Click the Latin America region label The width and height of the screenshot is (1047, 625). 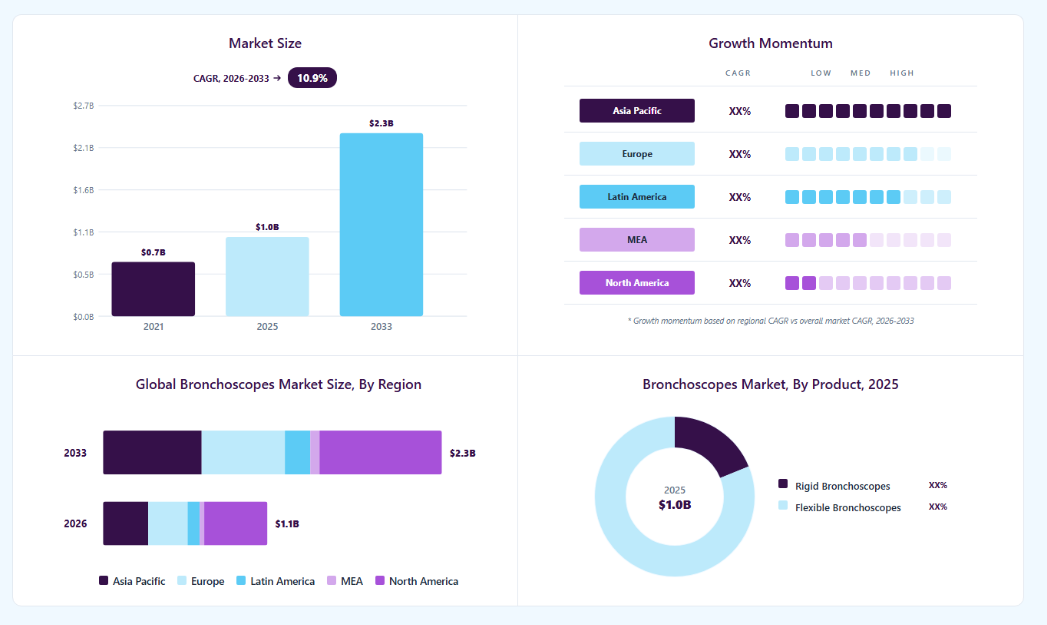tap(637, 197)
